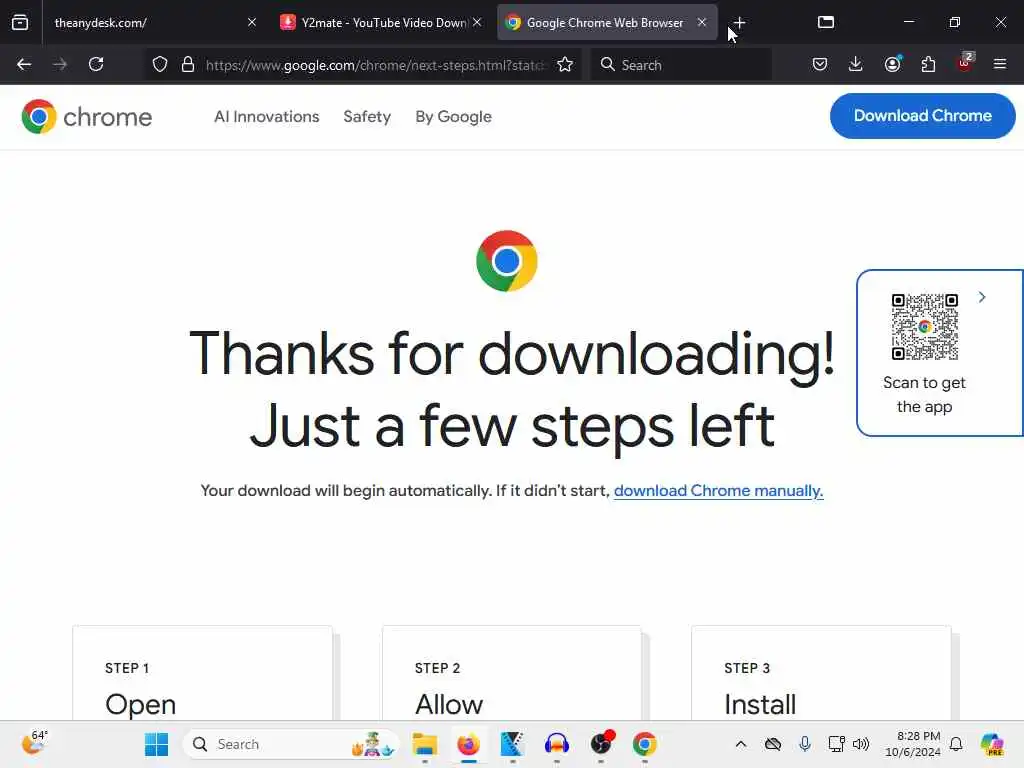1024x768 pixels.
Task: Open a new tab with plus button
Action: click(x=739, y=22)
